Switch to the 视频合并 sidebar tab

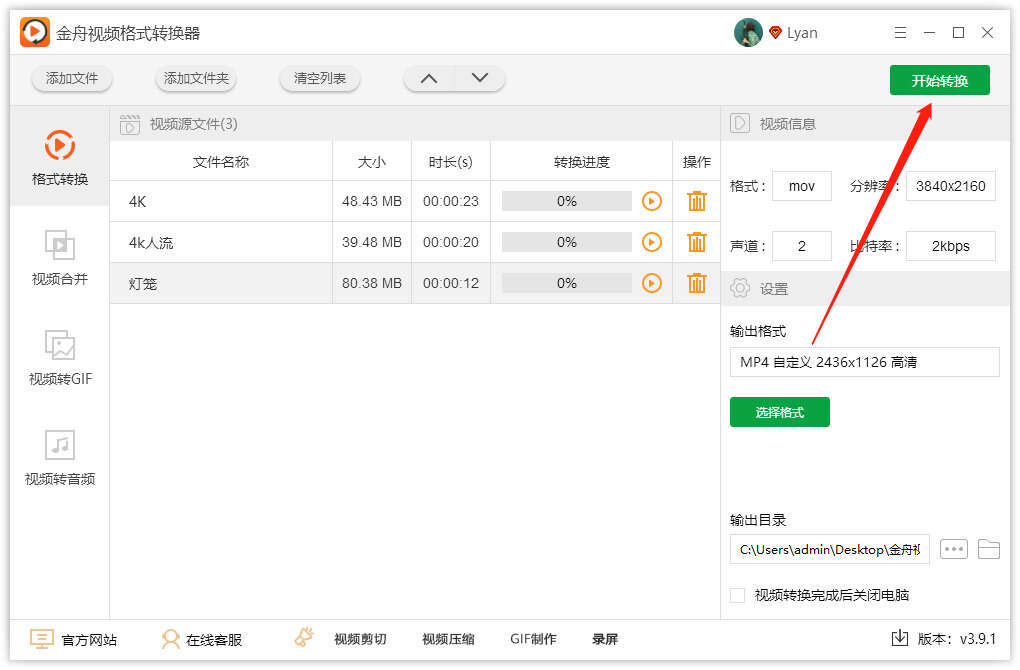(x=60, y=258)
